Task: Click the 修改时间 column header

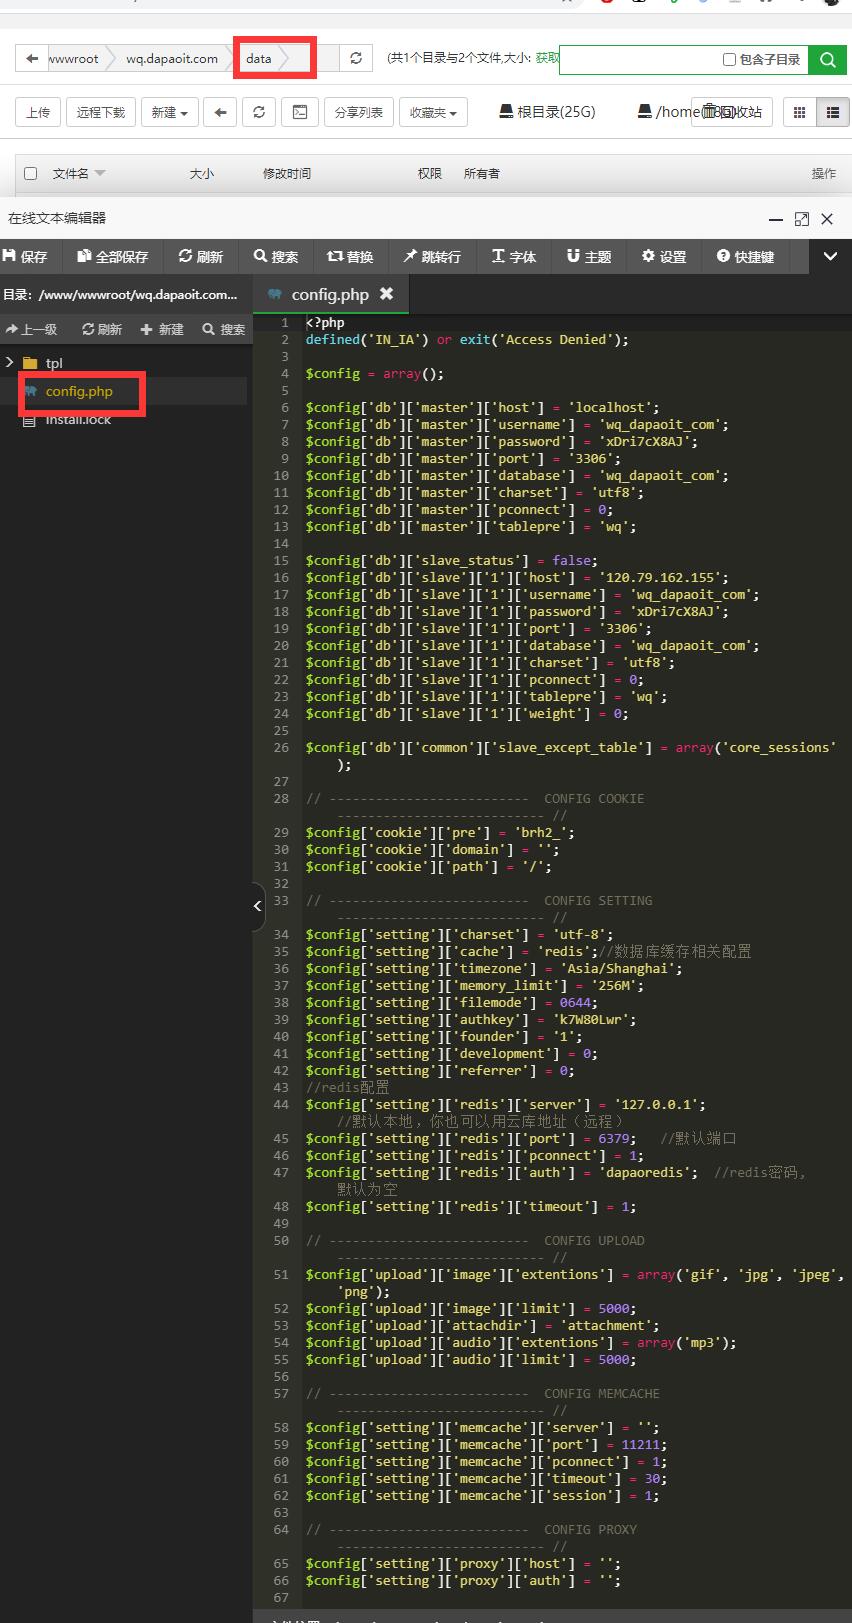Action: click(x=287, y=174)
